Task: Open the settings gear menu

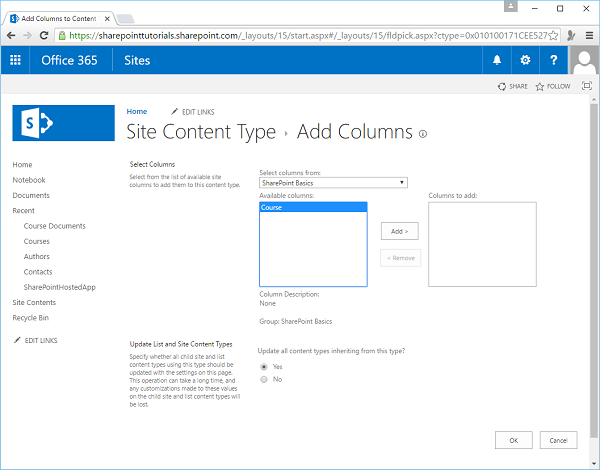Action: [x=526, y=60]
